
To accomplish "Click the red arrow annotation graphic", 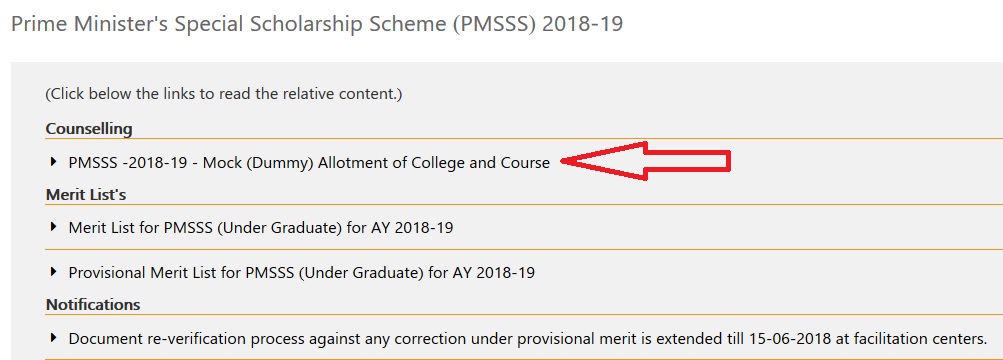I will point(645,161).
